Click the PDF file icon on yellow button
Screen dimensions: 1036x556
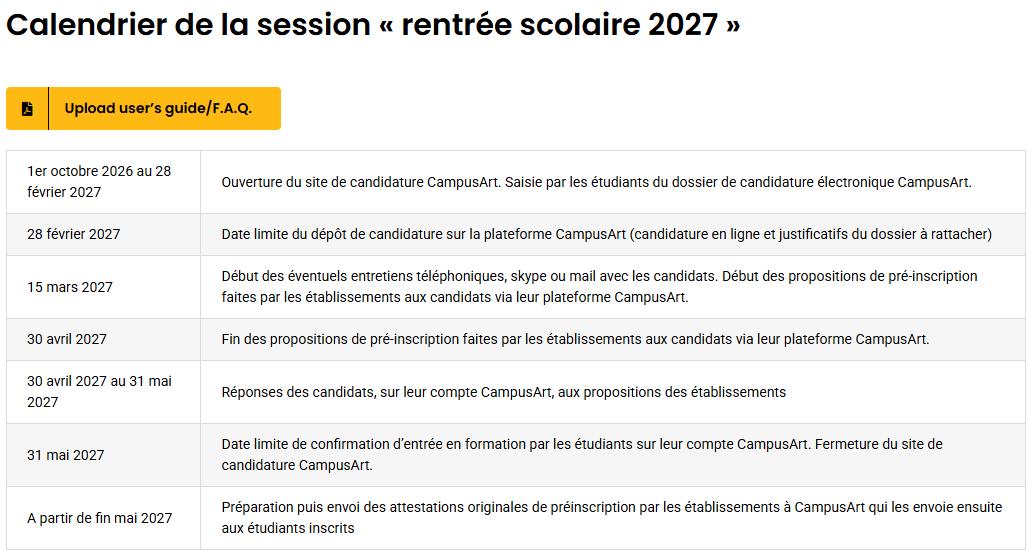pyautogui.click(x=27, y=108)
